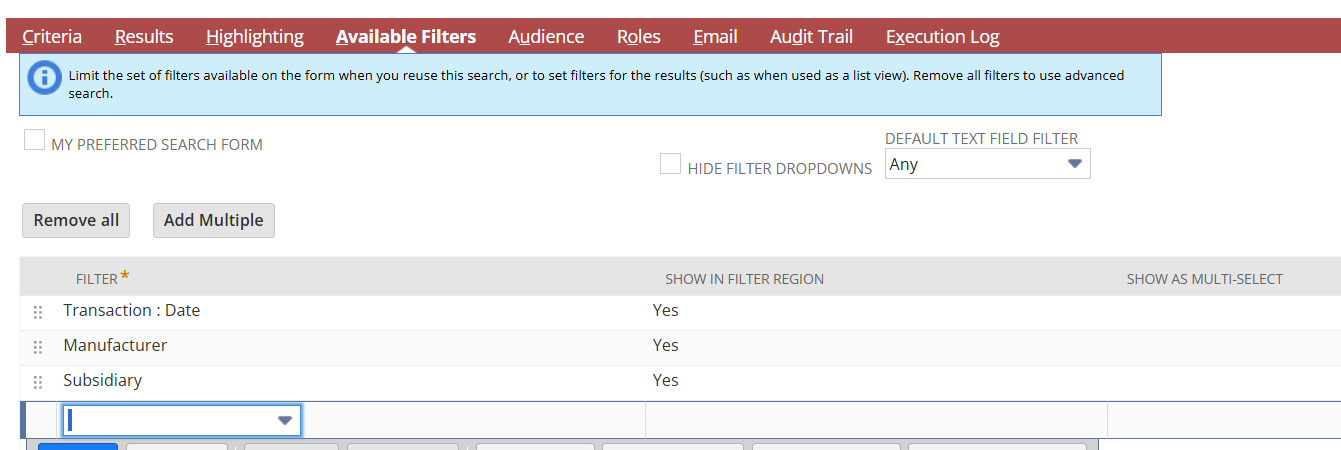Open the Roles tab

point(639,37)
